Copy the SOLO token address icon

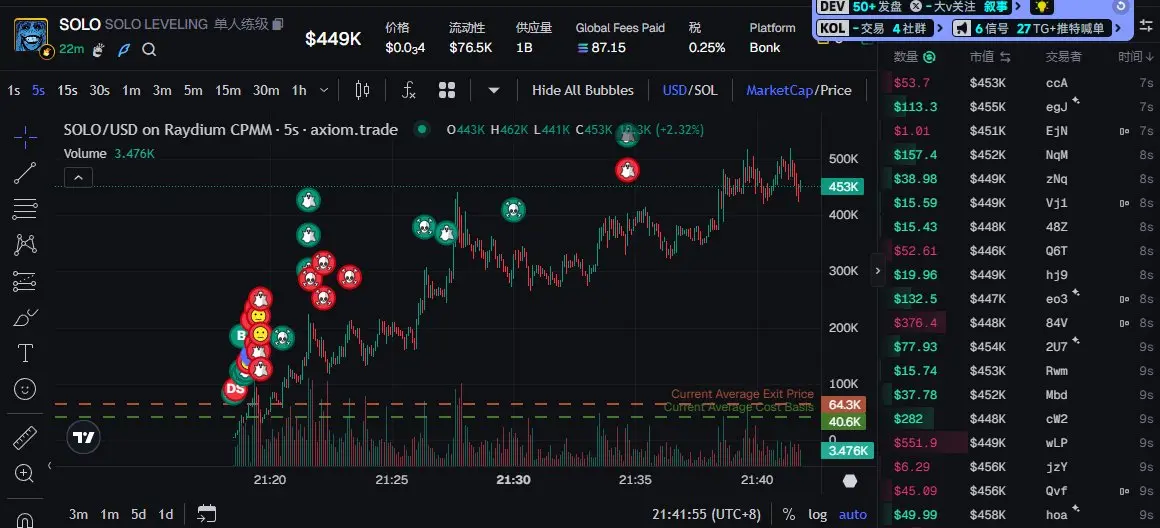(x=278, y=24)
